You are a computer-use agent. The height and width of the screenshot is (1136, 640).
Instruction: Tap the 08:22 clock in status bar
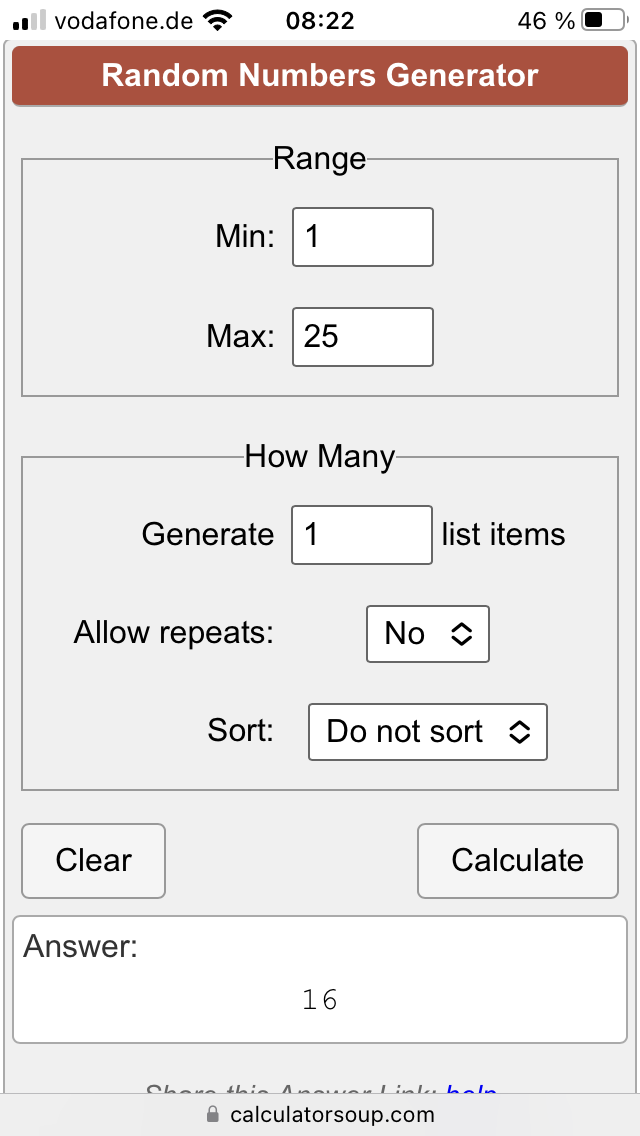coord(320,21)
